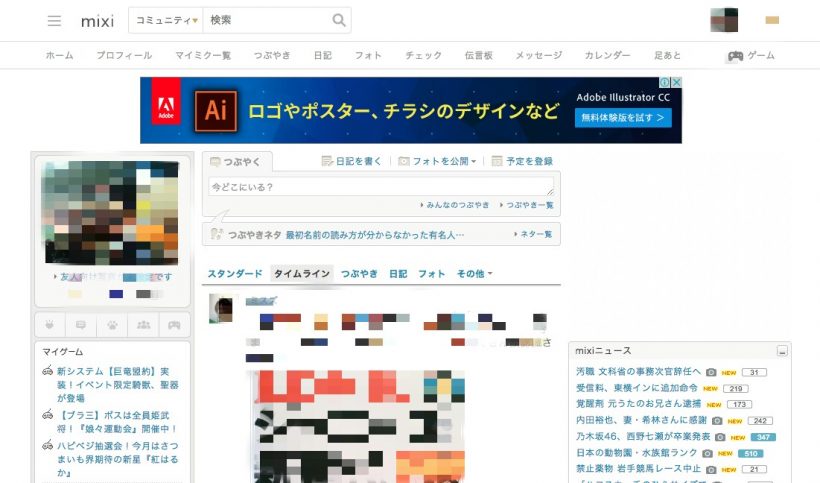This screenshot has width=820, height=483.
Task: Open news 乃木坂46、西野七瀬が卒業発表
Action: click(643, 437)
